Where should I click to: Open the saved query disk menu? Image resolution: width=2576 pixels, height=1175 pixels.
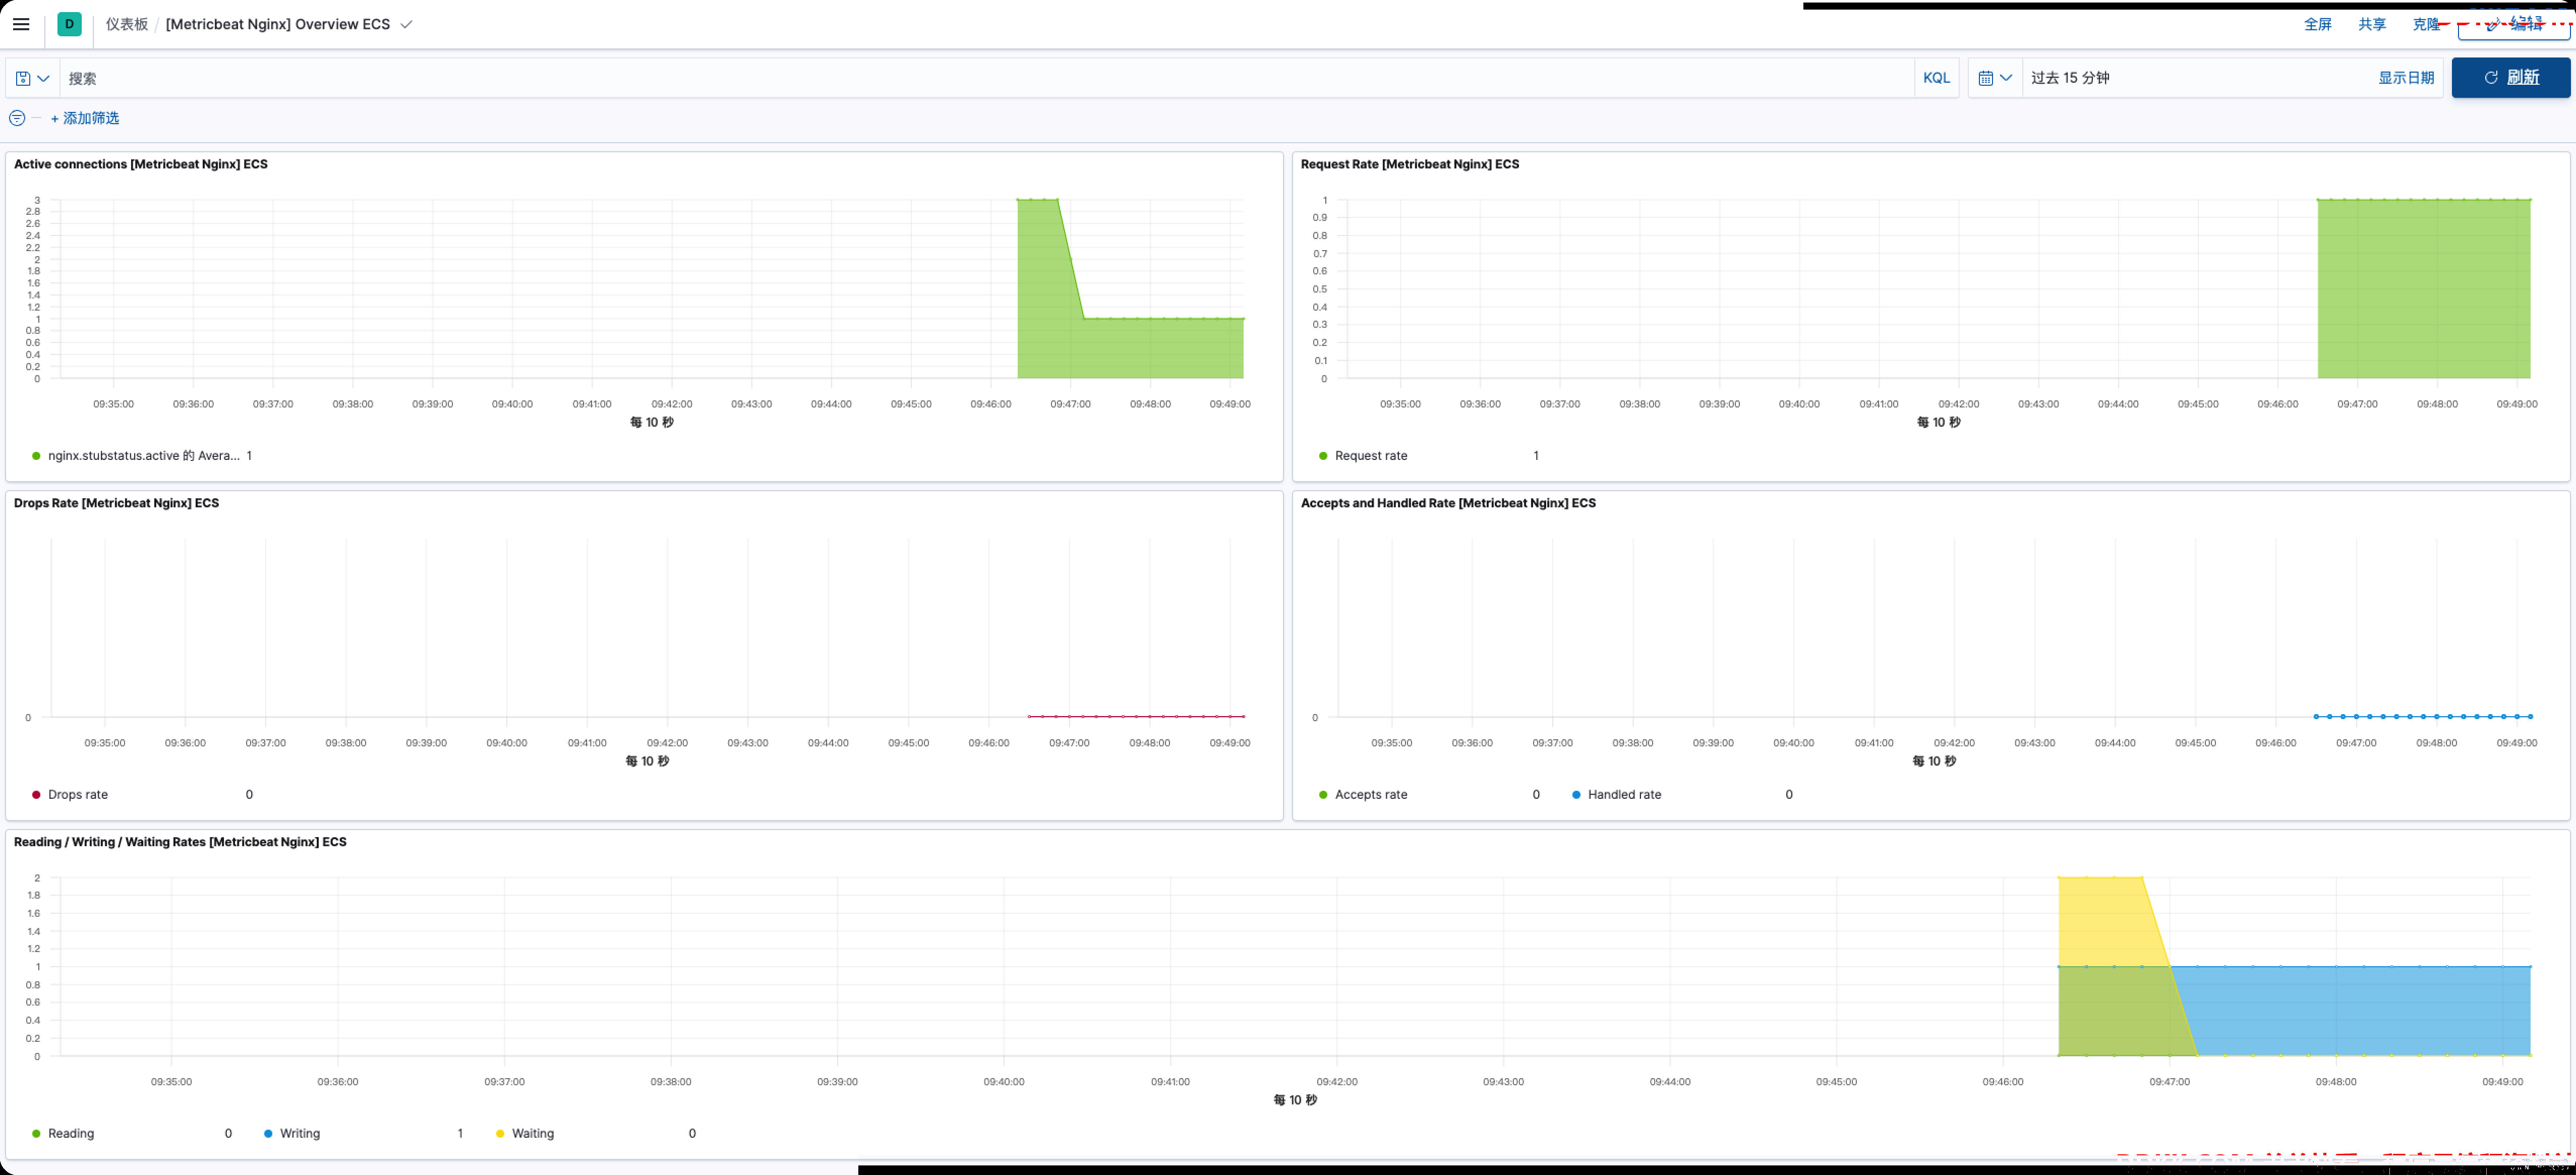coord(32,78)
